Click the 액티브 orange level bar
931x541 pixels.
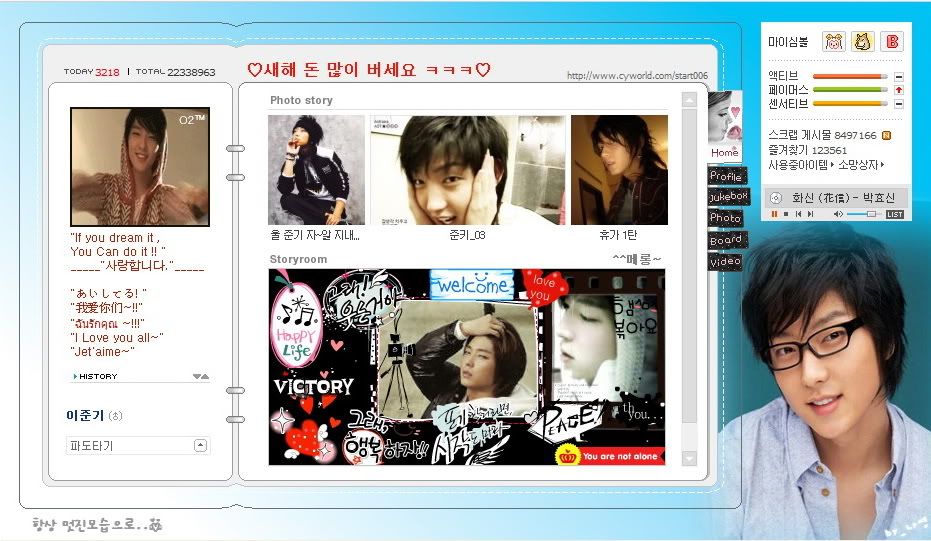click(x=850, y=76)
